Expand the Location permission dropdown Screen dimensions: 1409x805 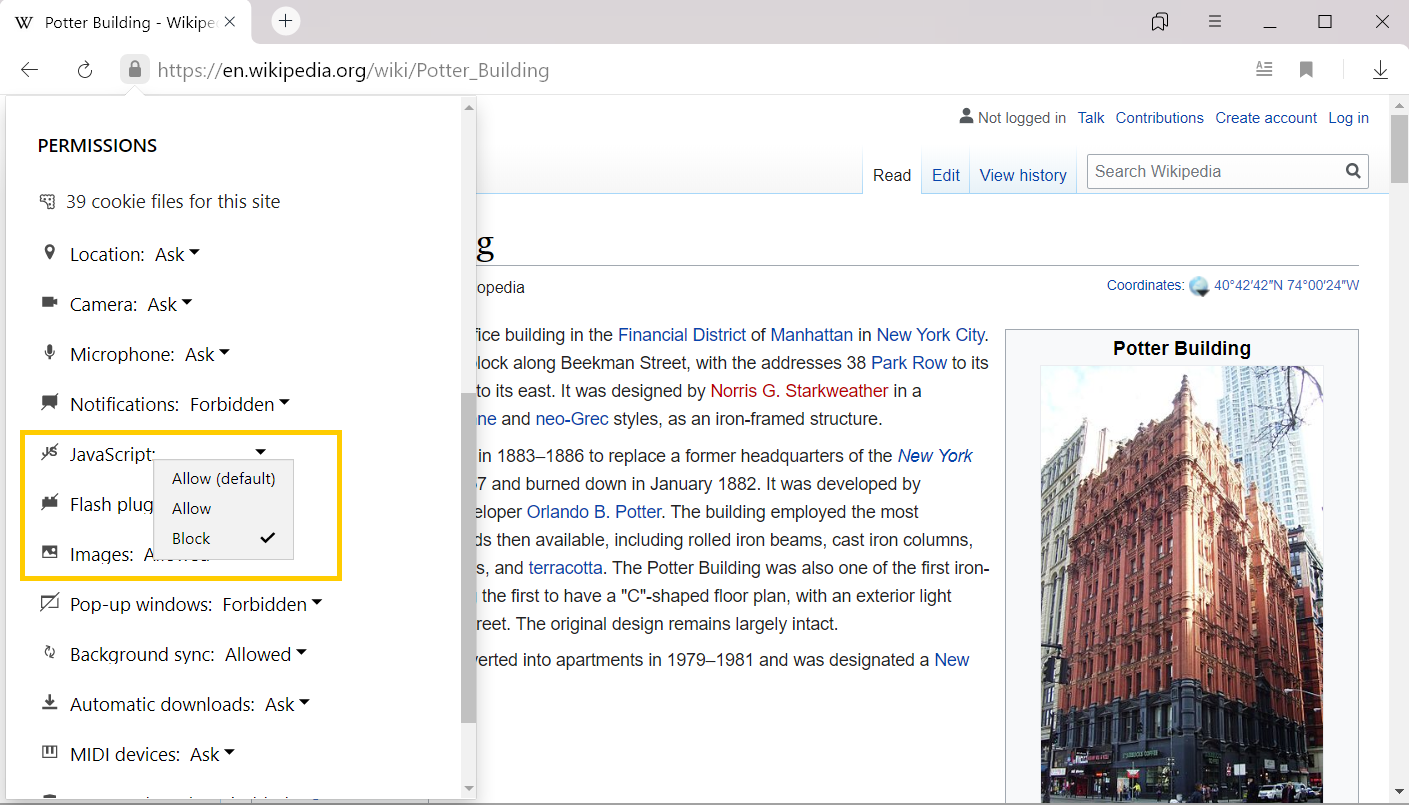177,254
